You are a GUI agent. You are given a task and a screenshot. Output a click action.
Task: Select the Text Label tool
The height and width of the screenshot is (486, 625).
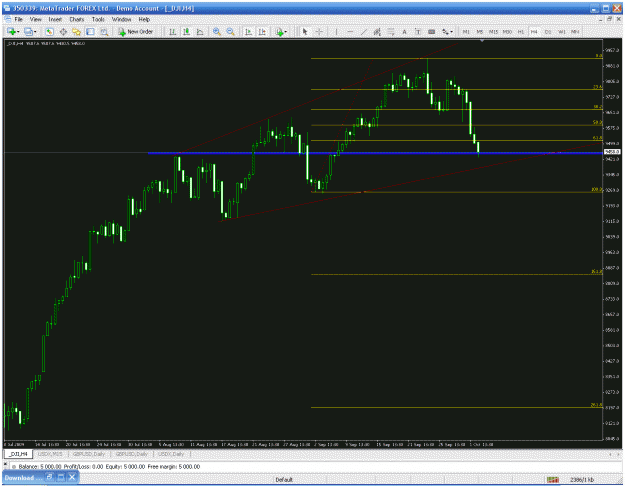coord(418,31)
